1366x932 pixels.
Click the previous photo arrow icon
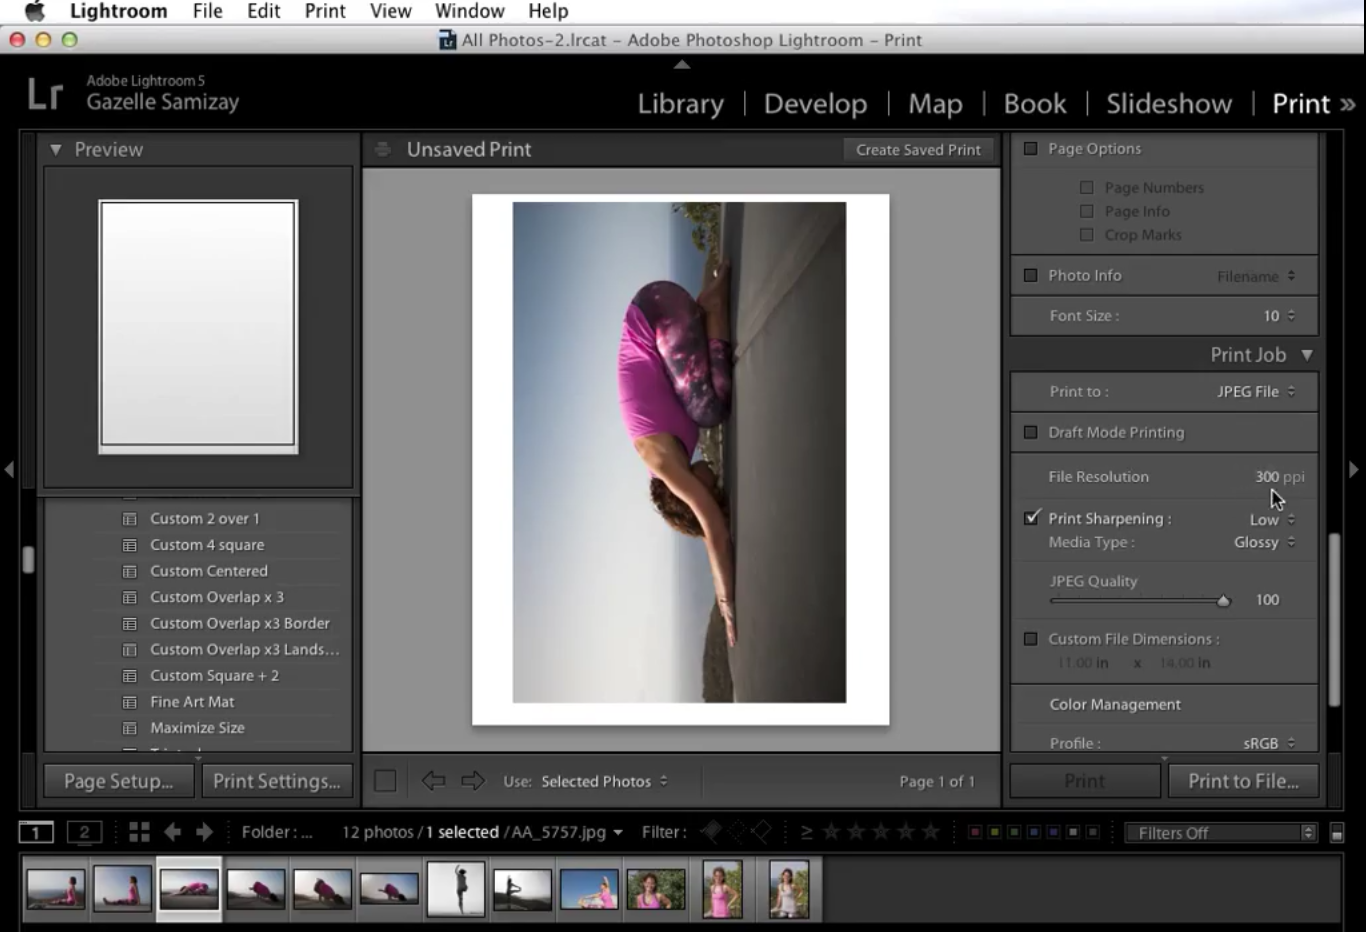171,831
